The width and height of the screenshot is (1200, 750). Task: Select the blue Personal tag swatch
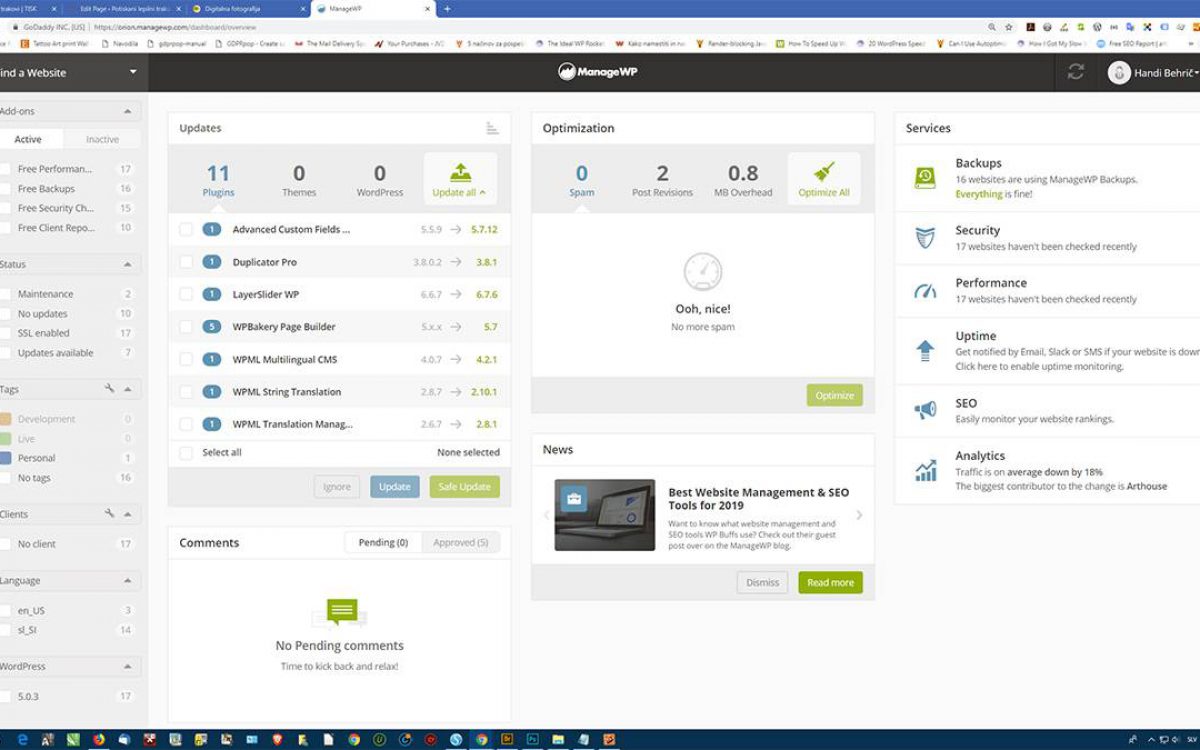6,458
